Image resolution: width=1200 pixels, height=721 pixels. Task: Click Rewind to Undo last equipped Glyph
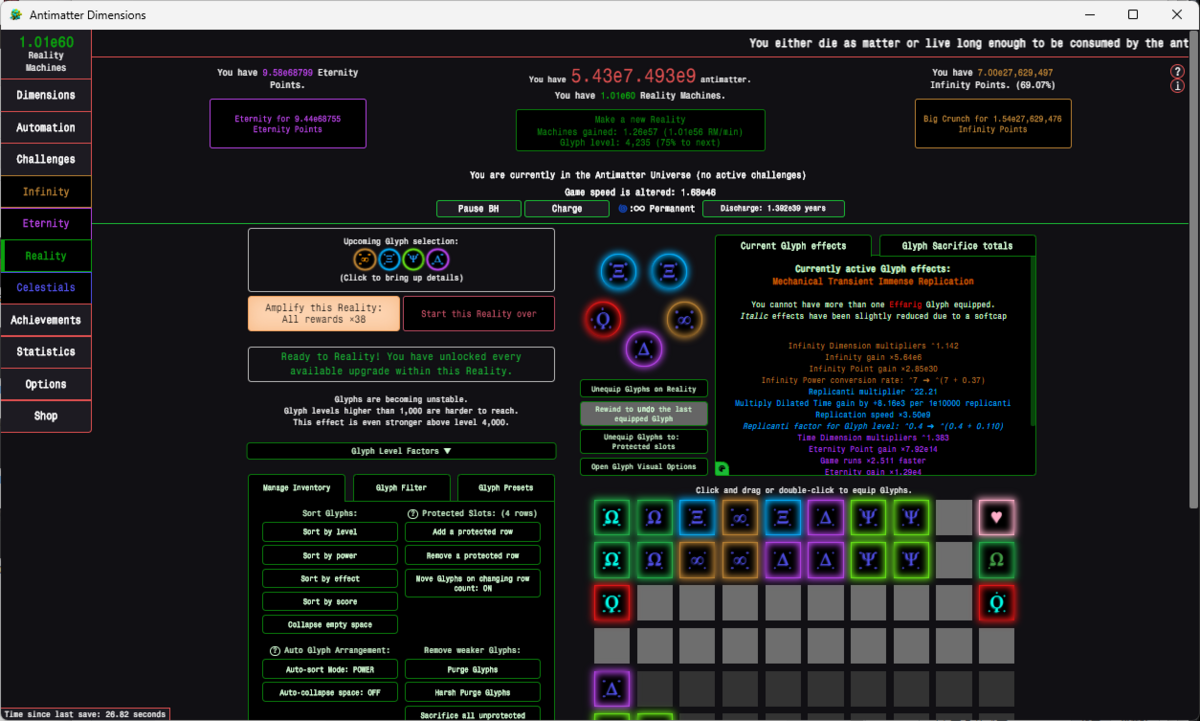(644, 413)
